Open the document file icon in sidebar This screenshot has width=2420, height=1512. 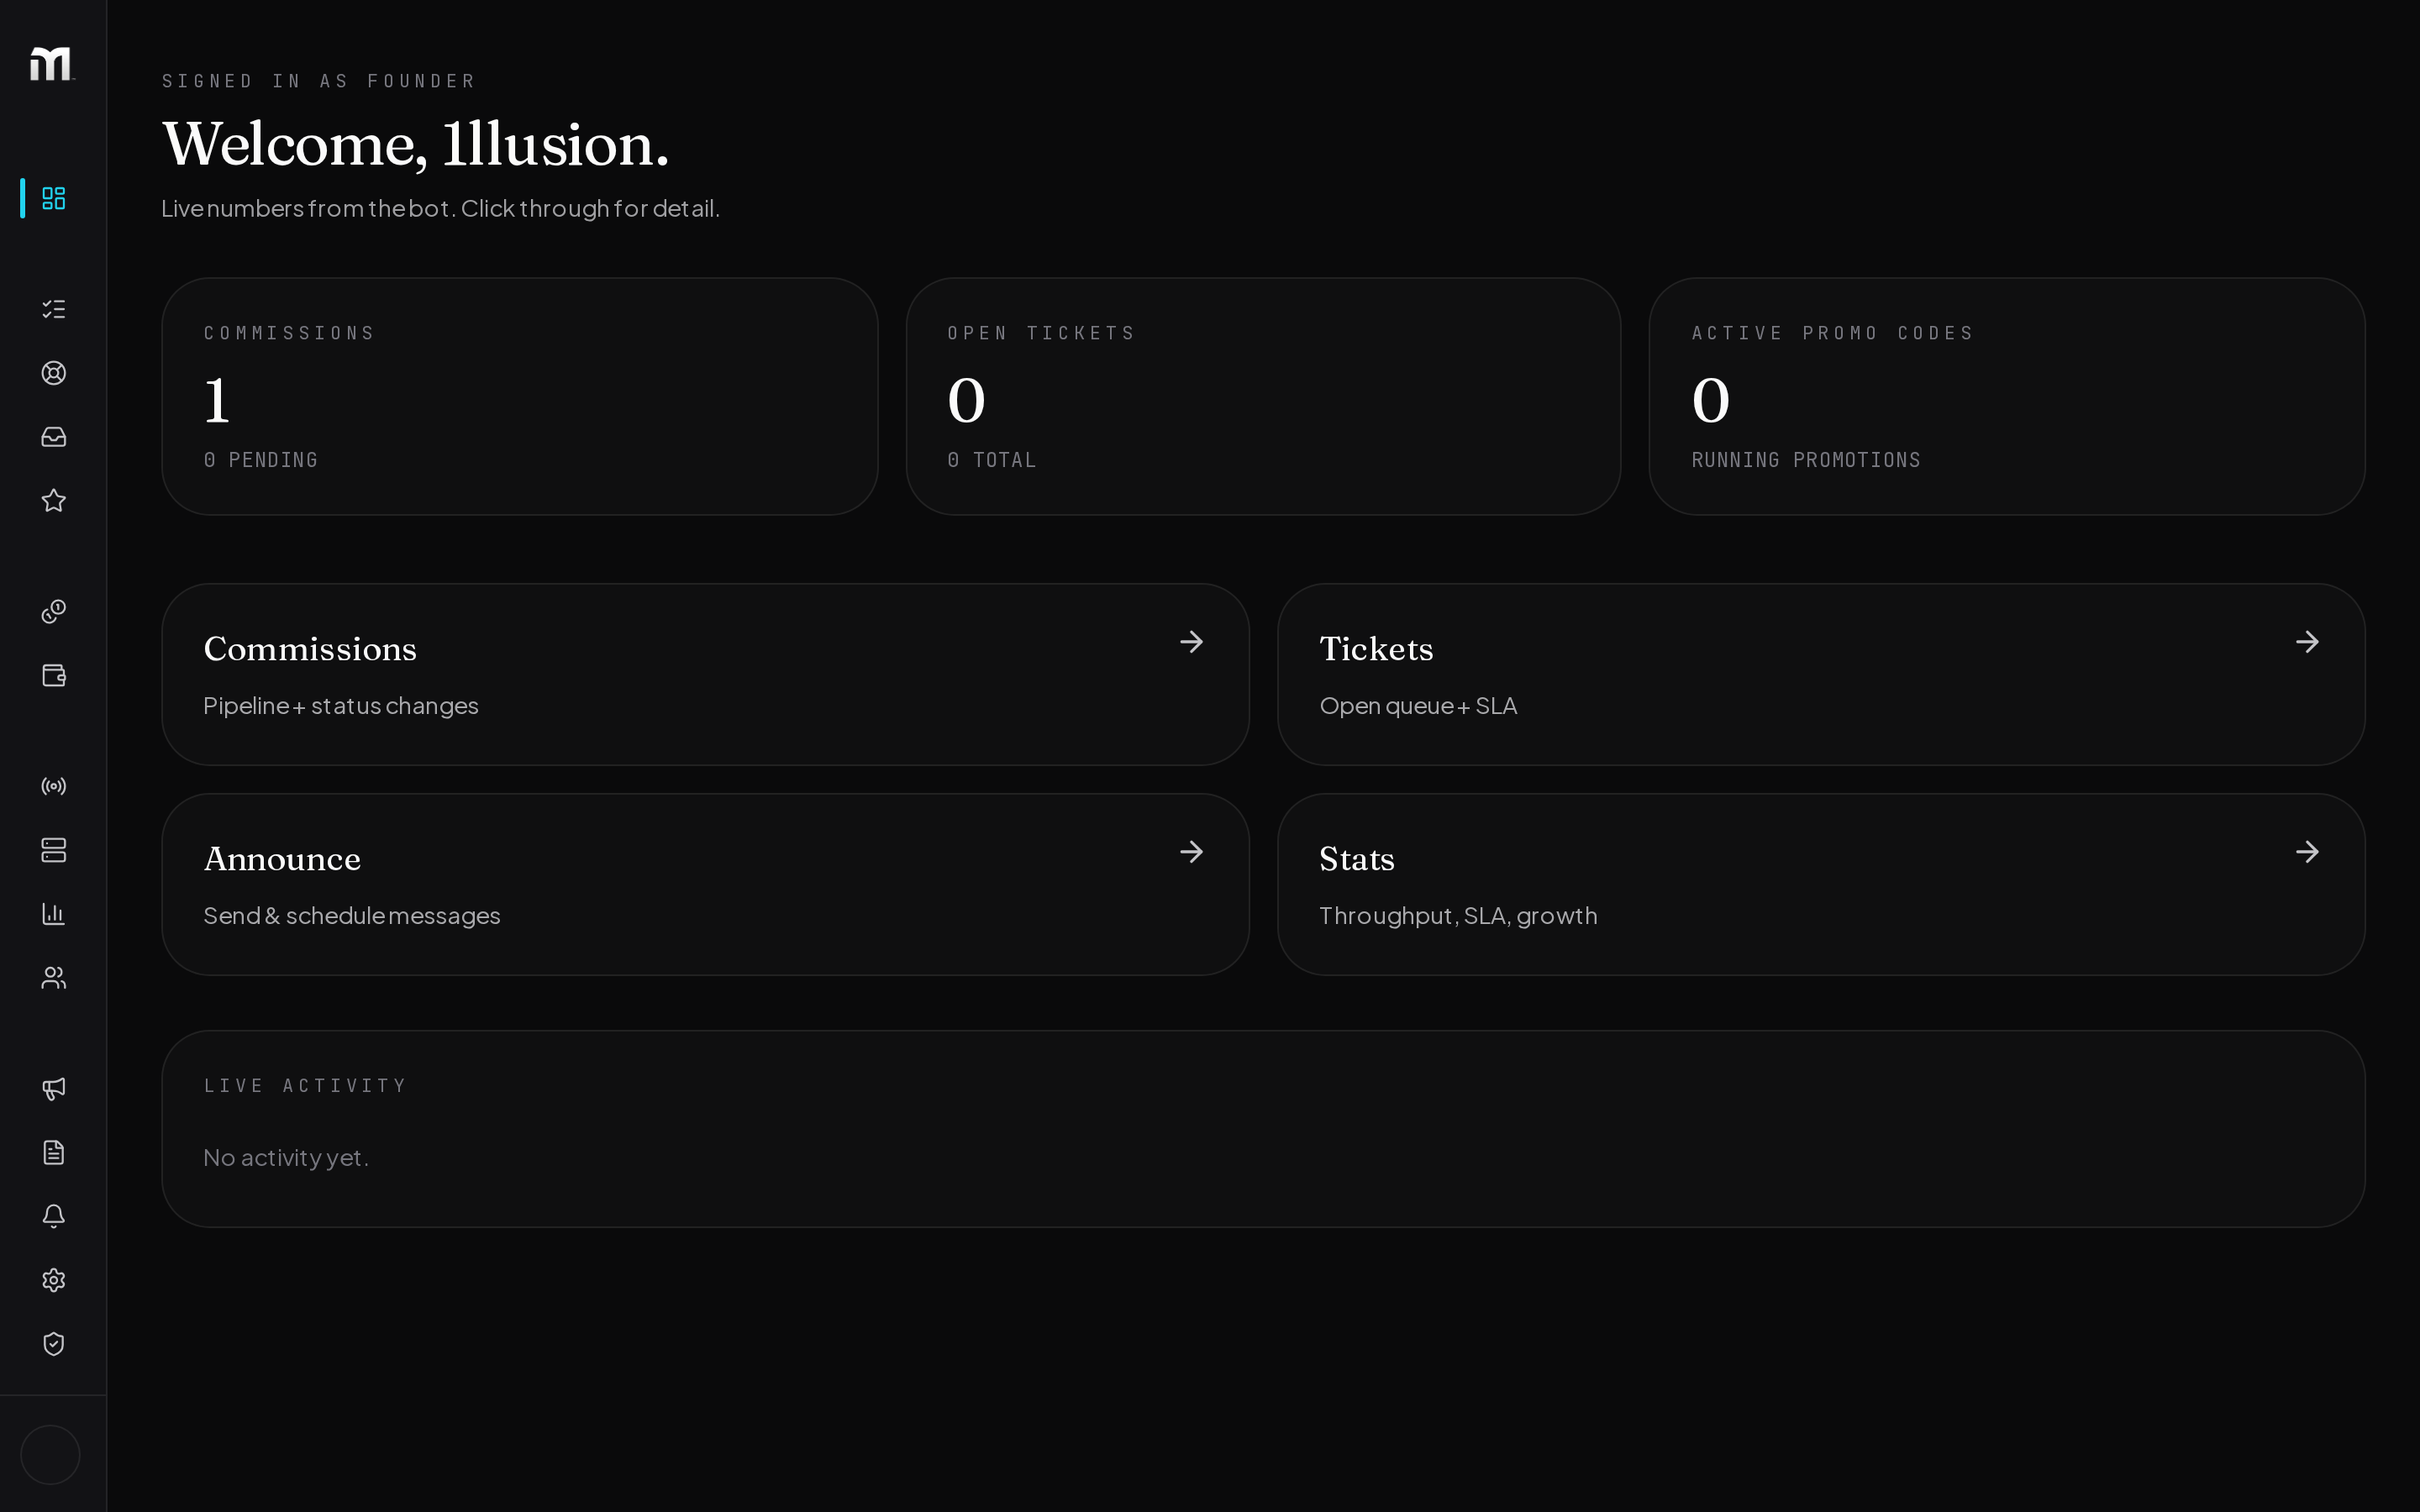coord(54,1152)
